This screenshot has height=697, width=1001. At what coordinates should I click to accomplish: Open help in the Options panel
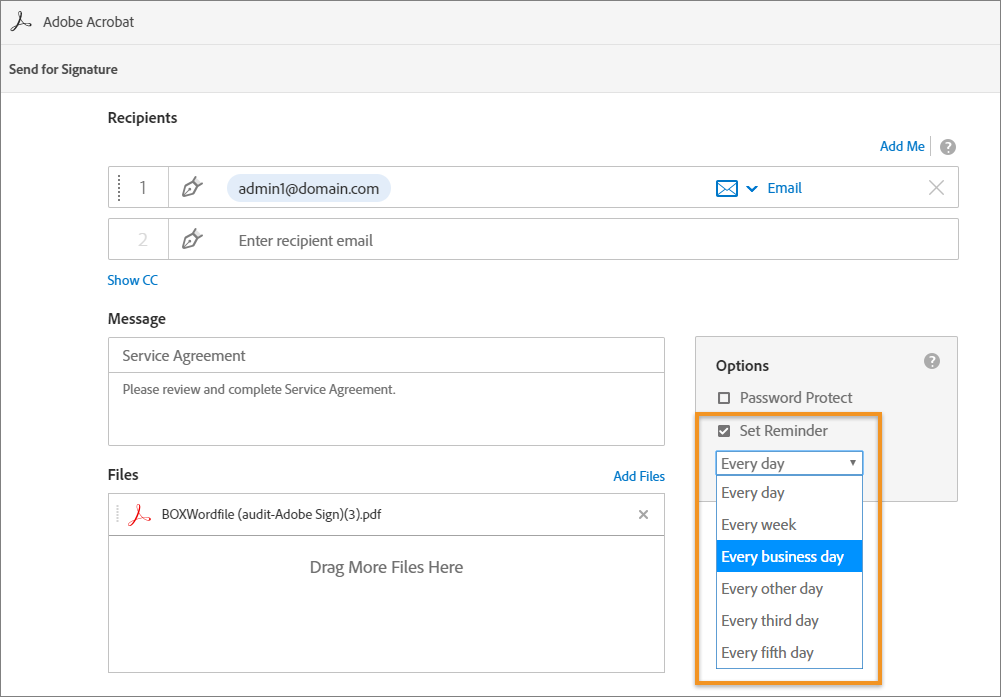click(932, 361)
